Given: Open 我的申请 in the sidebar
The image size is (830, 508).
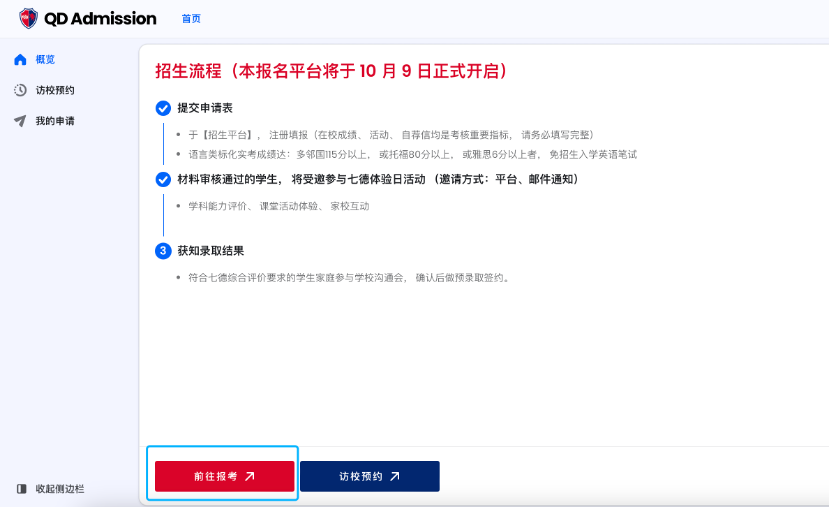Looking at the screenshot, I should pyautogui.click(x=54, y=121).
